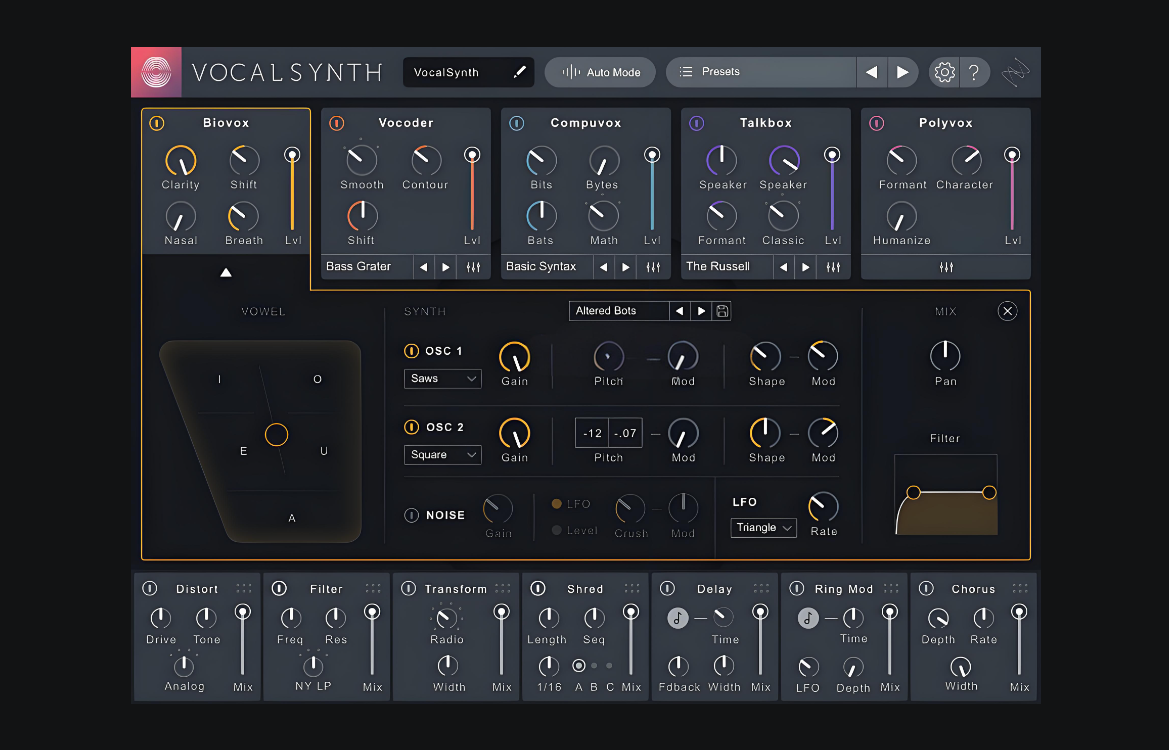Go to previous global preset arrow
The height and width of the screenshot is (750, 1169).
pos(872,72)
